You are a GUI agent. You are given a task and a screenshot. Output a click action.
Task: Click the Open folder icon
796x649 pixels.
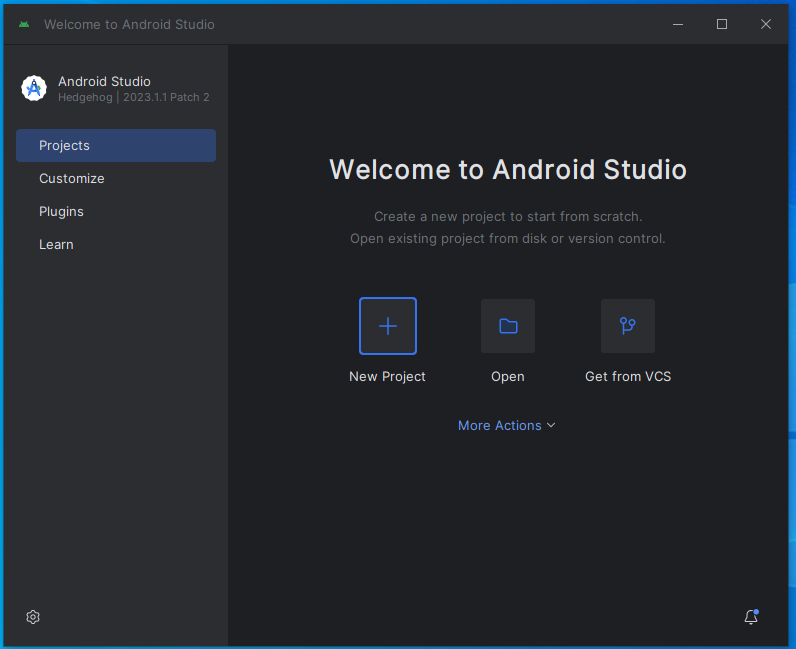pos(508,326)
